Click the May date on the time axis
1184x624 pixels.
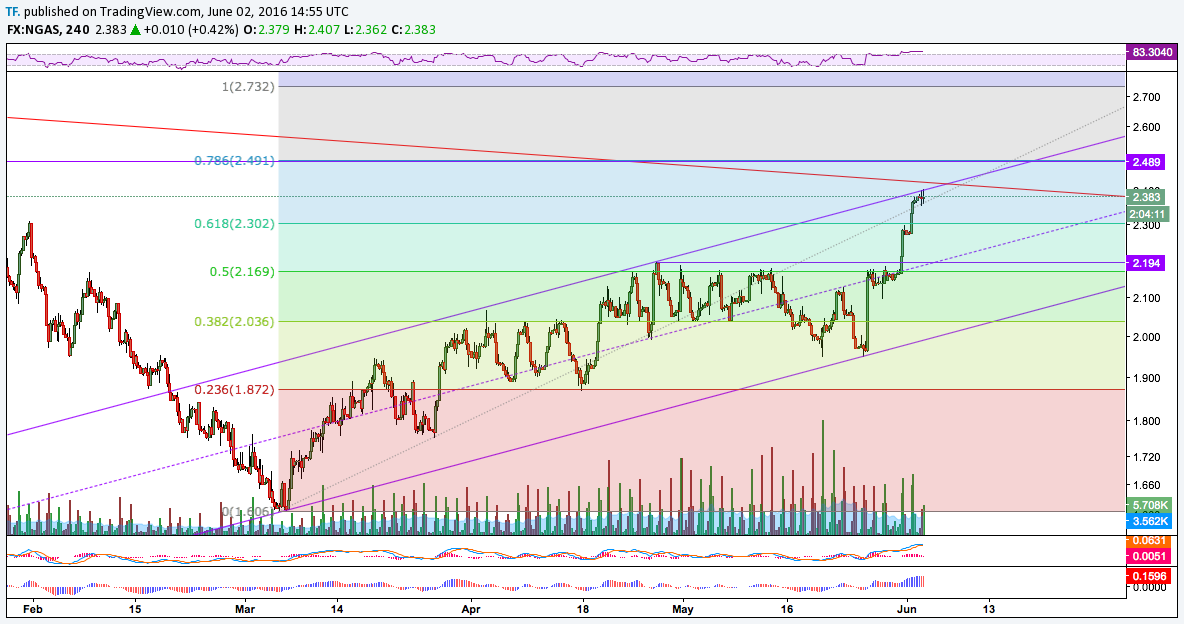click(683, 608)
